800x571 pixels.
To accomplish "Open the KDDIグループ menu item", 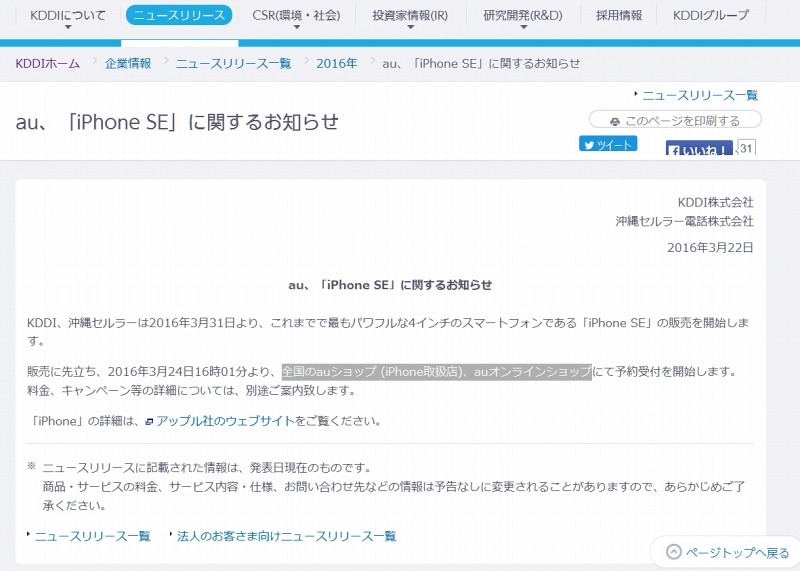I will tap(711, 15).
